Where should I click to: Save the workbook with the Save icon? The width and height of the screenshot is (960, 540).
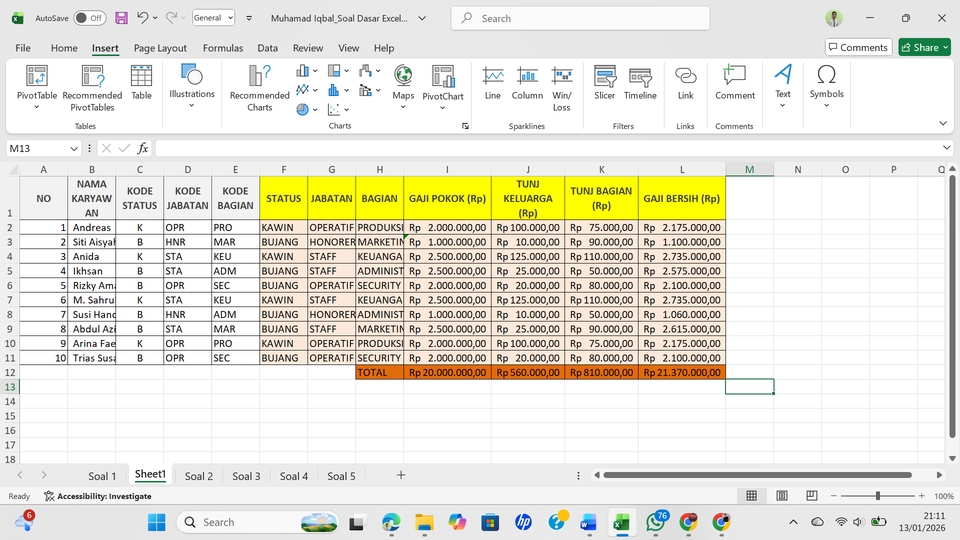pyautogui.click(x=121, y=18)
